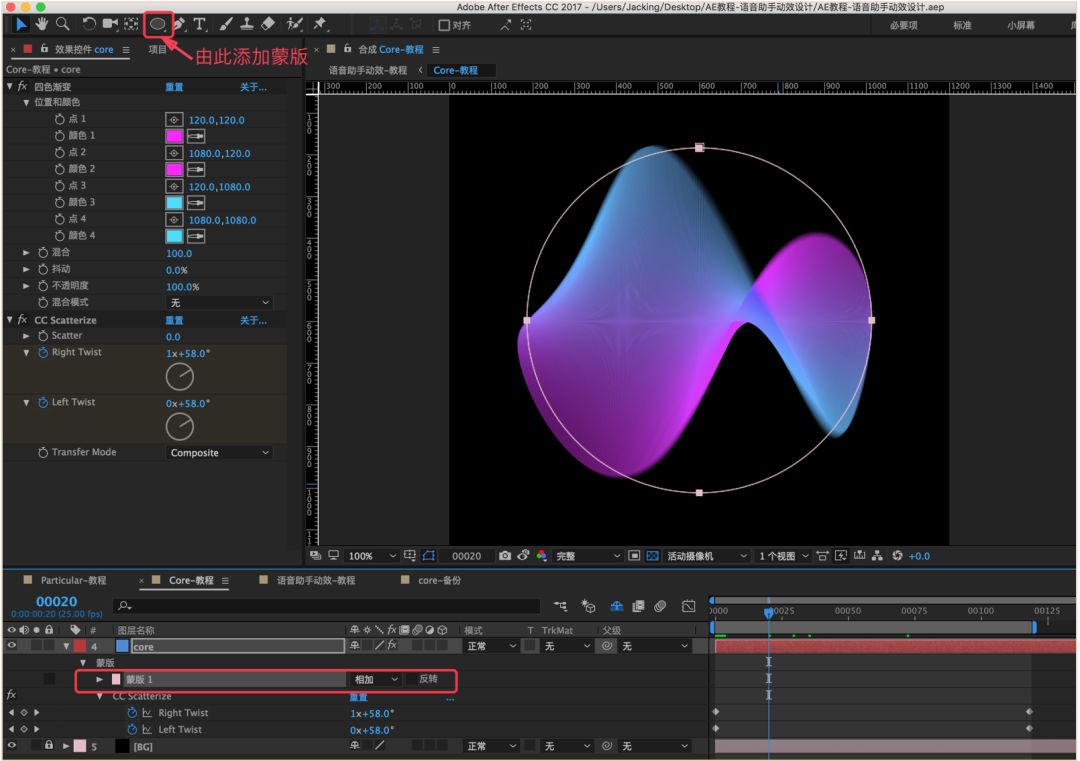1080x761 pixels.
Task: Open the 1个视图 view layout dropdown
Action: (784, 556)
